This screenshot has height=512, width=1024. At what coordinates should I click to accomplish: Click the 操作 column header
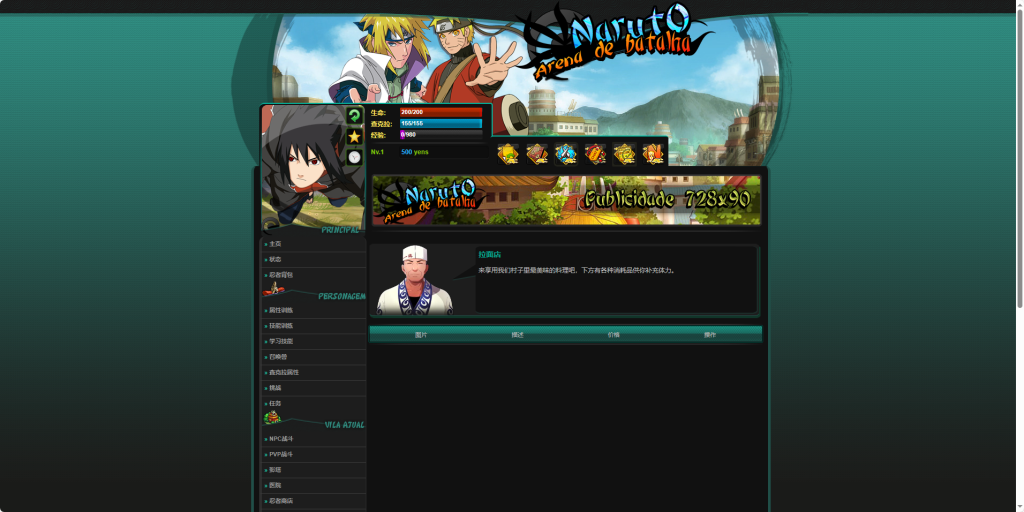pyautogui.click(x=710, y=335)
